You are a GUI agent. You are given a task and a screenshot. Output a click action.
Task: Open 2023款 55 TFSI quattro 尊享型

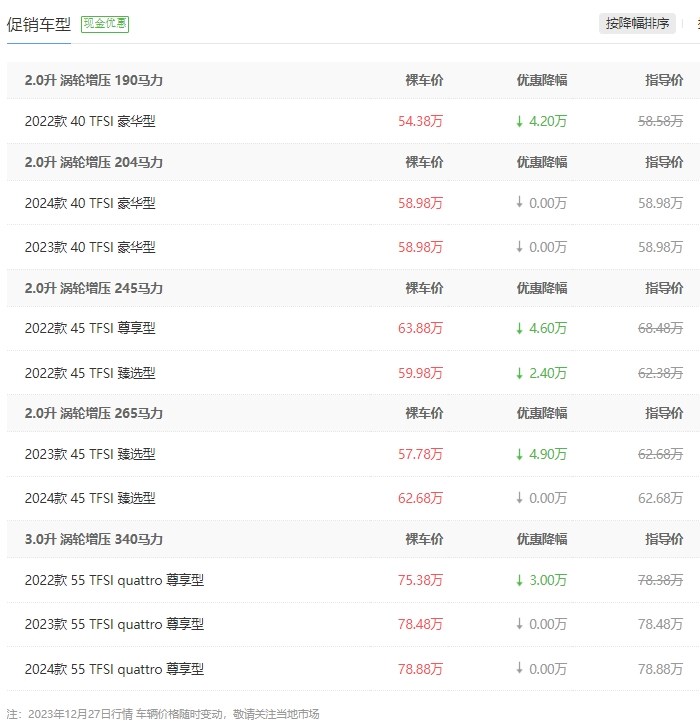(115, 624)
